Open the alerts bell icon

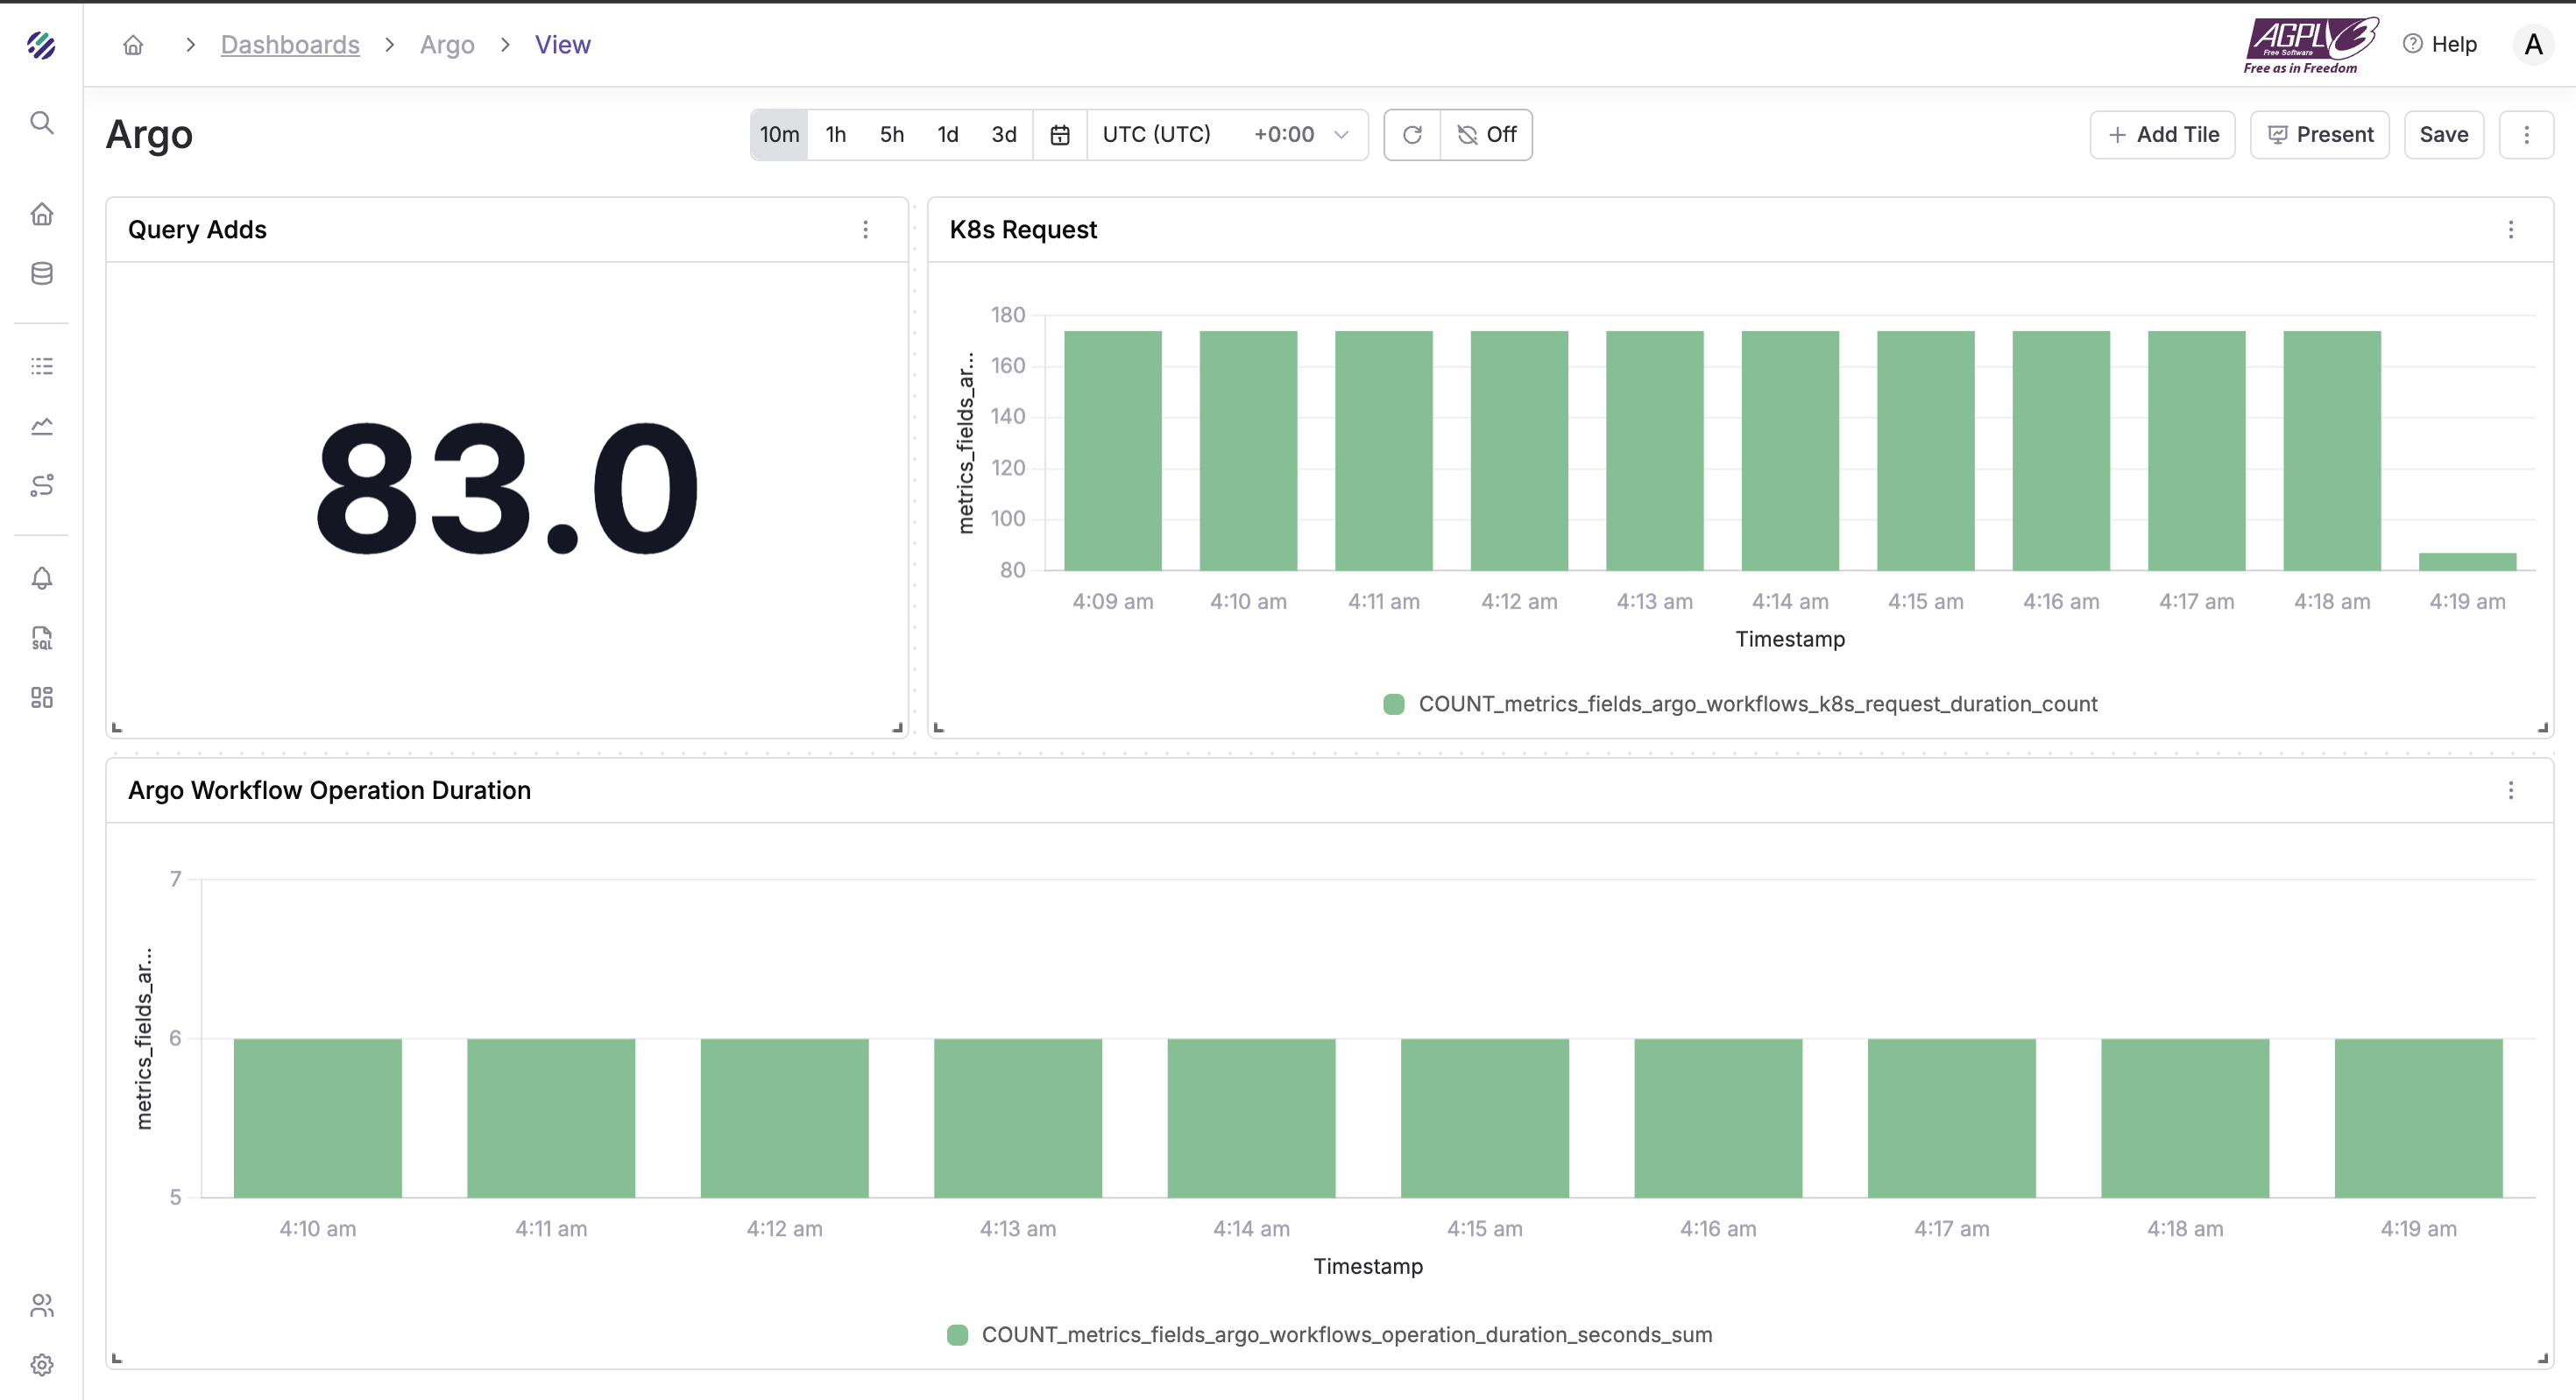[41, 578]
